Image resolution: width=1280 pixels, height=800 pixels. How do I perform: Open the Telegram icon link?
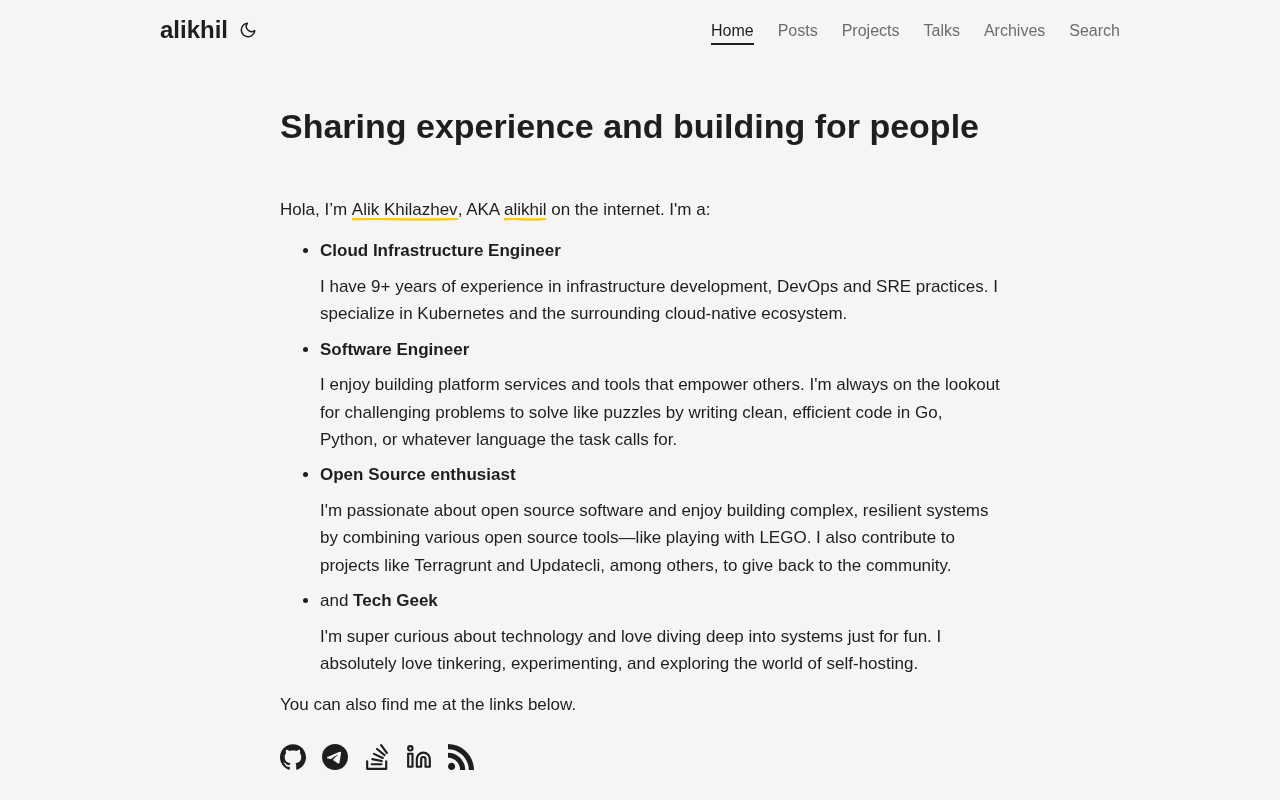tap(335, 757)
